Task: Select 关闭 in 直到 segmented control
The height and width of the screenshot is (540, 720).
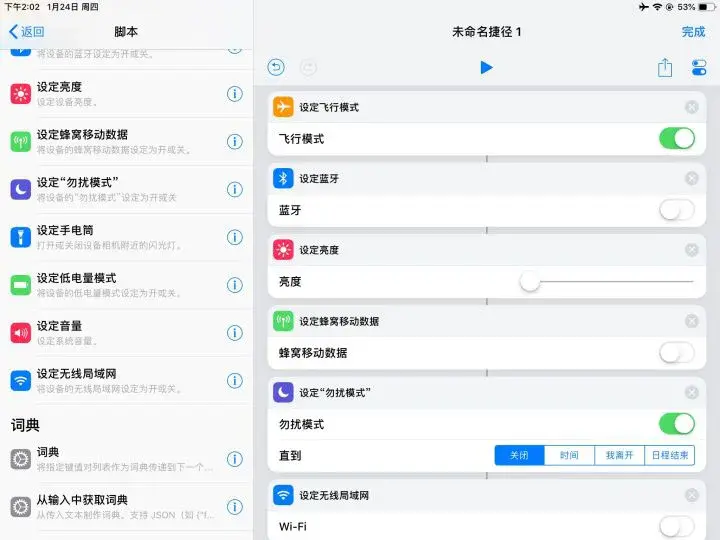Action: point(519,455)
